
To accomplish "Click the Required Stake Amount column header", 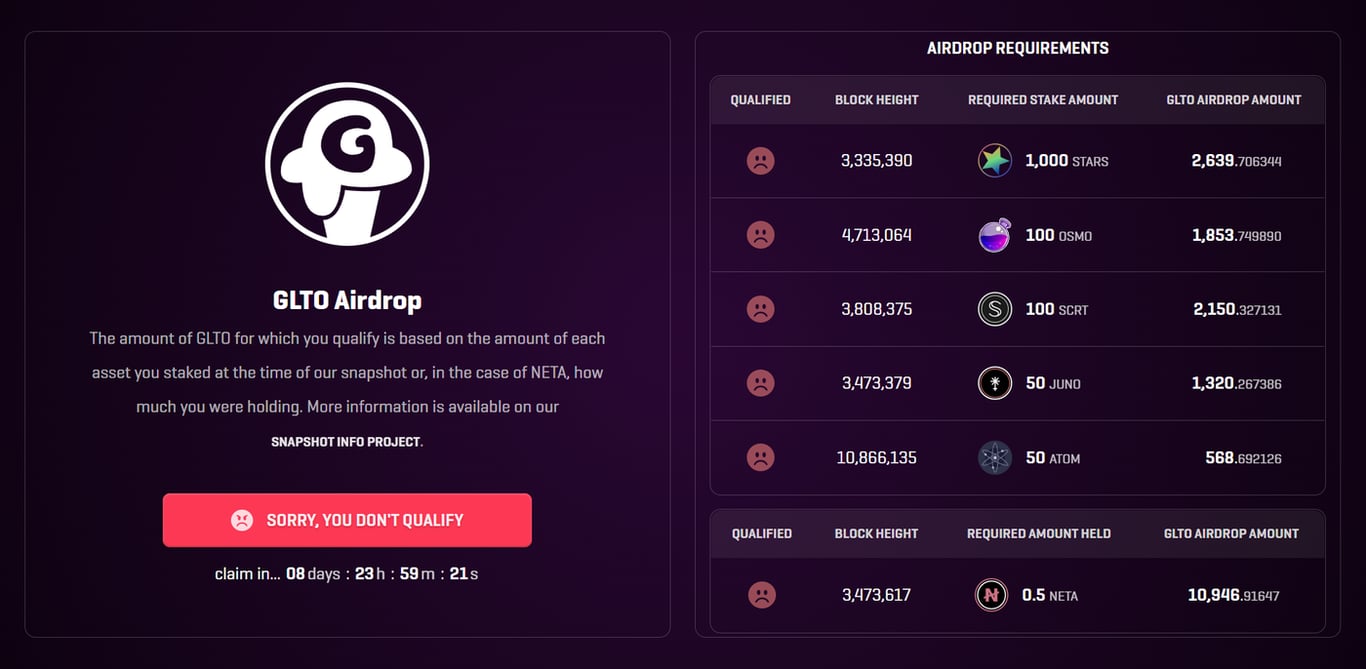I will [1043, 100].
